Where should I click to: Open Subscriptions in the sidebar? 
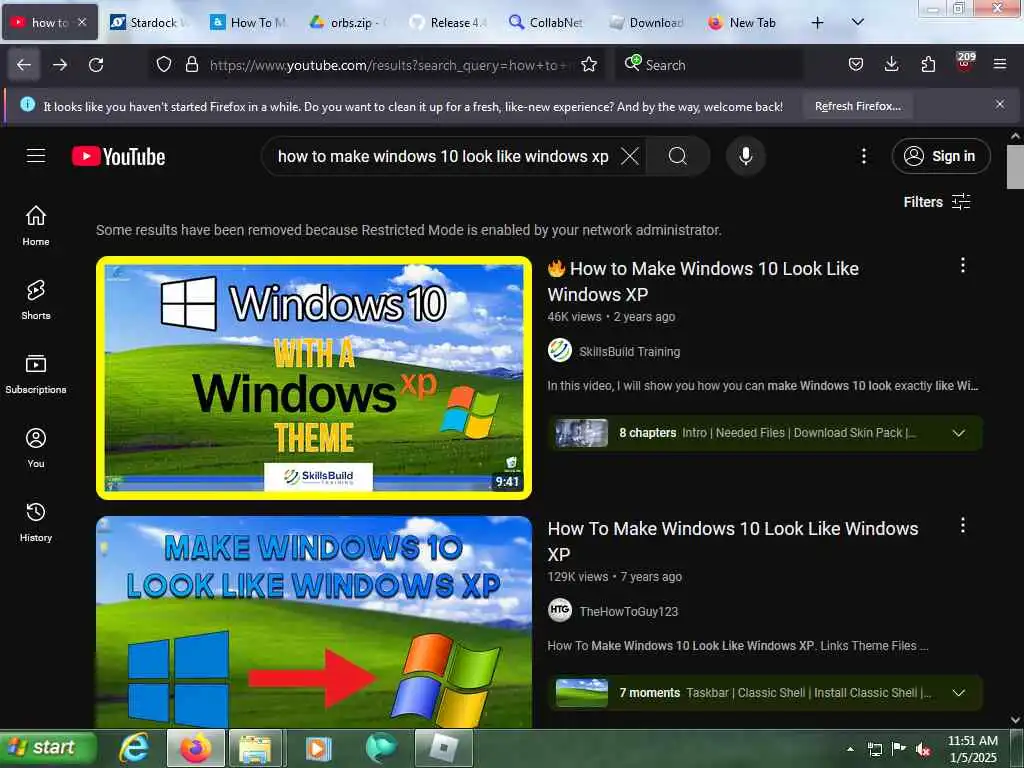pos(36,374)
